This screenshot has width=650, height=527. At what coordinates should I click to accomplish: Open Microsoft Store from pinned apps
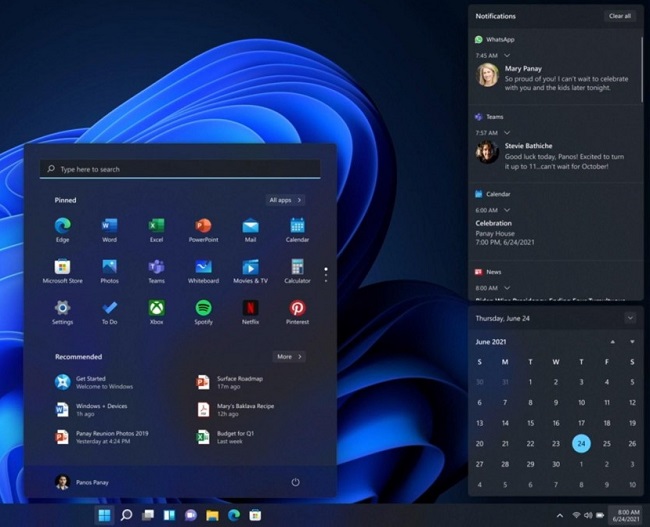pyautogui.click(x=63, y=271)
